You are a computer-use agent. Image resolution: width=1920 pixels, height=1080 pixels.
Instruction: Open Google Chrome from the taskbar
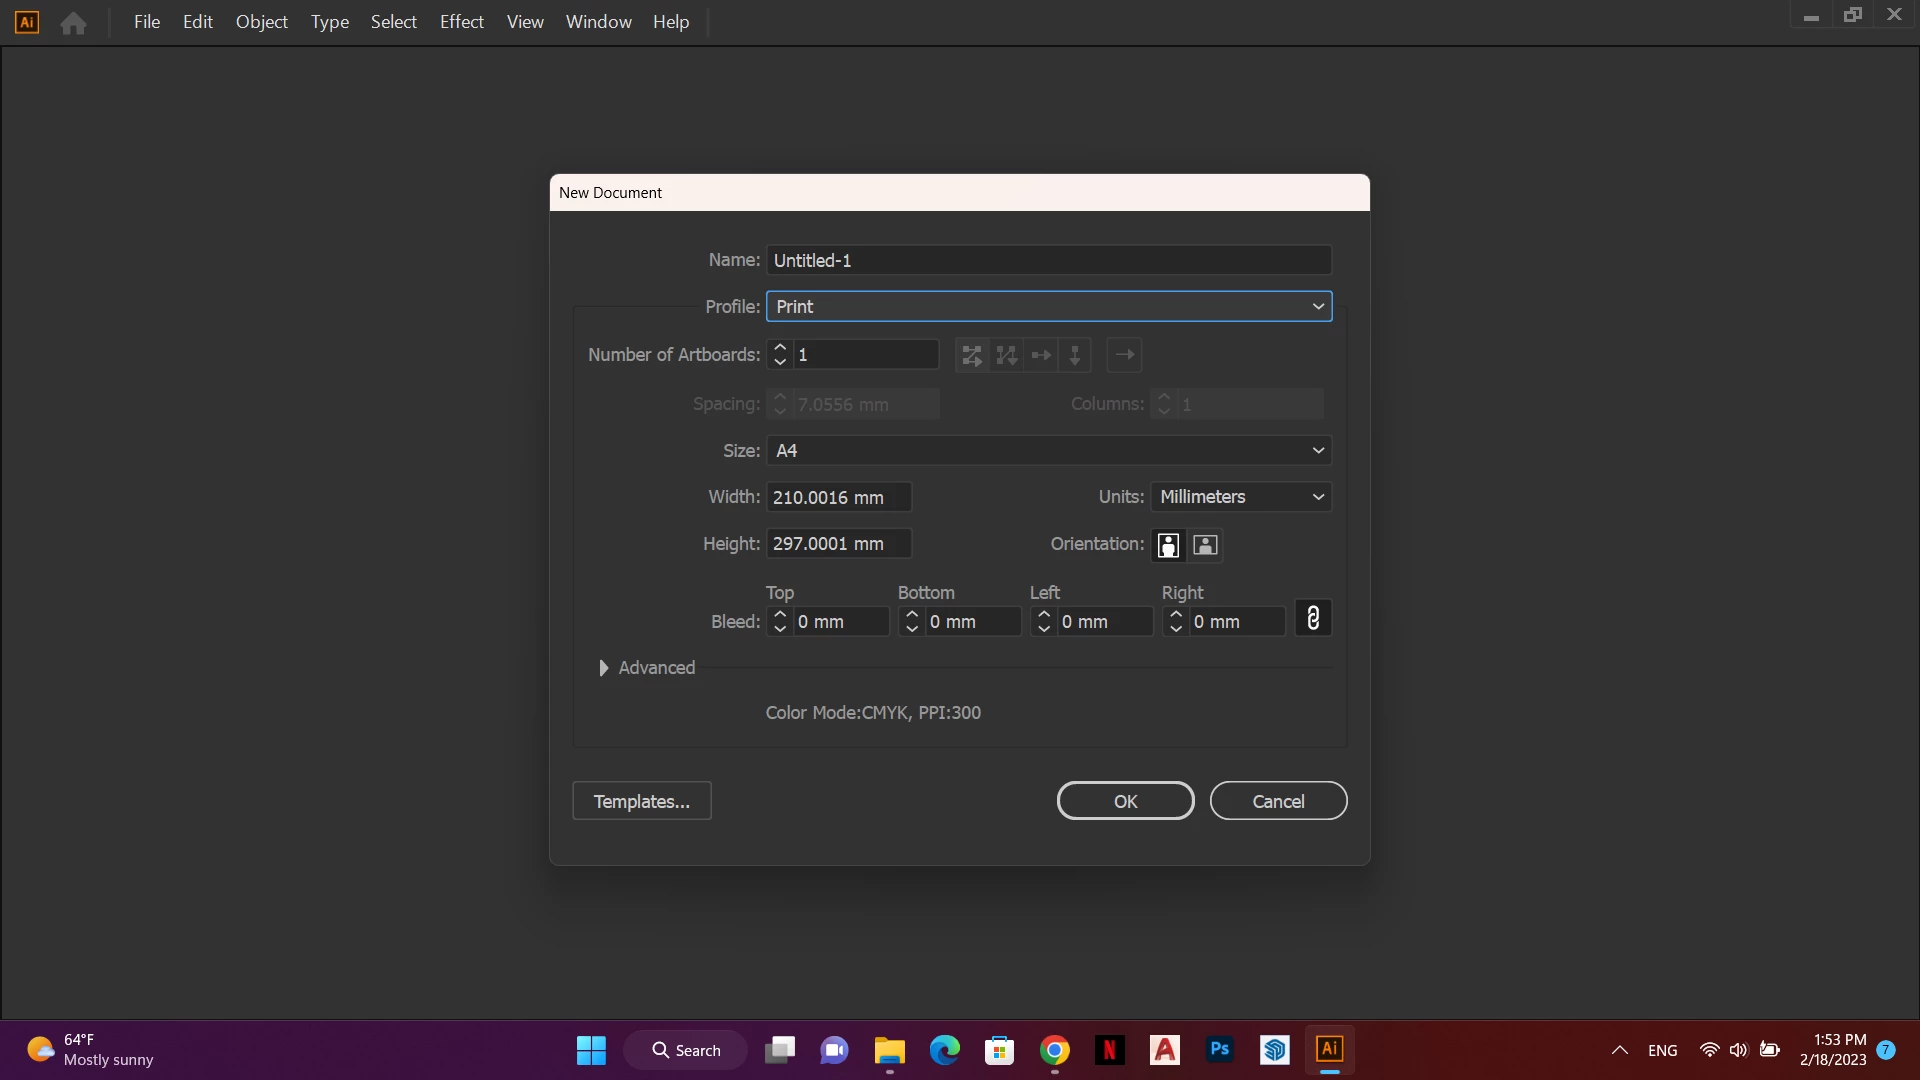1054,1050
